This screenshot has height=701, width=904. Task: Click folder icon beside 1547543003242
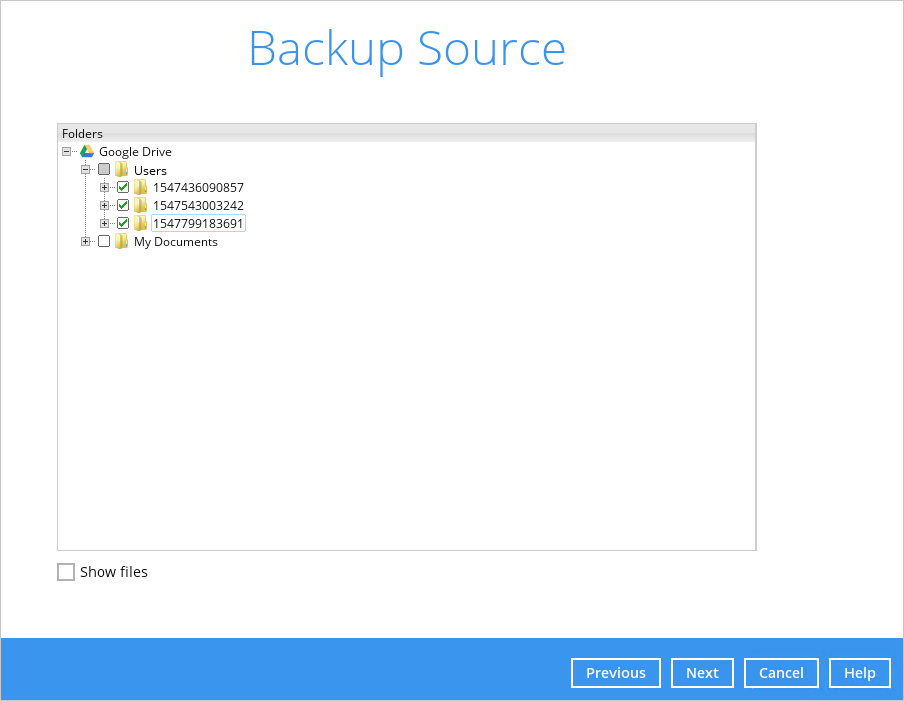click(140, 205)
